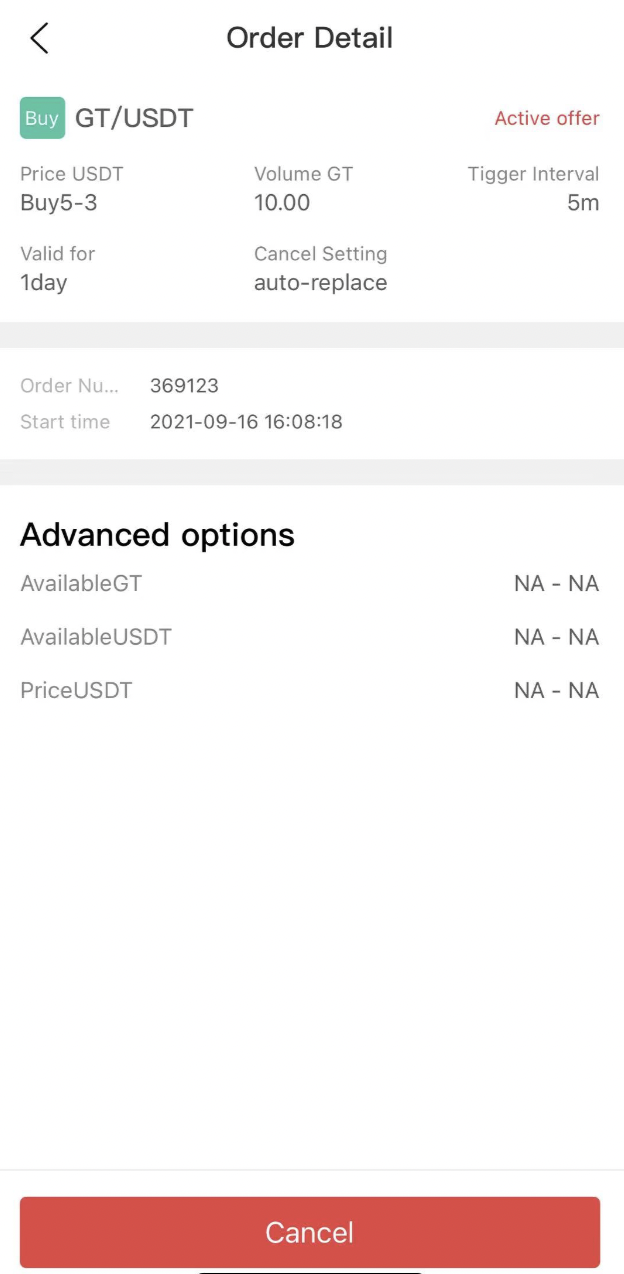Click the Advanced options heading
Image resolution: width=624 pixels, height=1274 pixels.
(157, 535)
